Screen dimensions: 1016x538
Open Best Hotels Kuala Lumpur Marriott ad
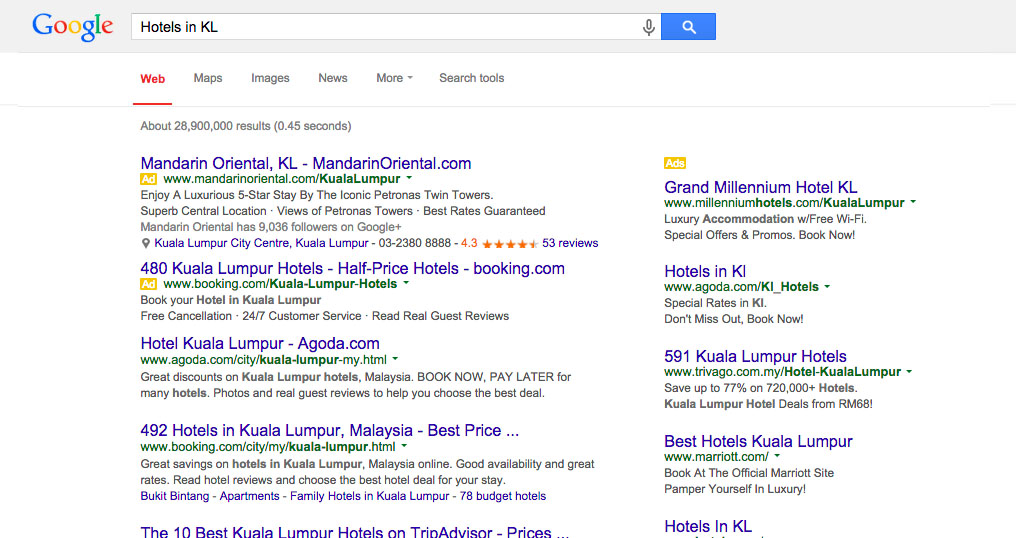click(x=758, y=441)
